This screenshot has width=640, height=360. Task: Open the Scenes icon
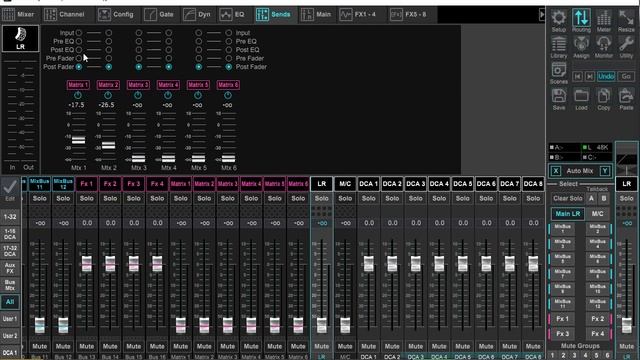559,70
